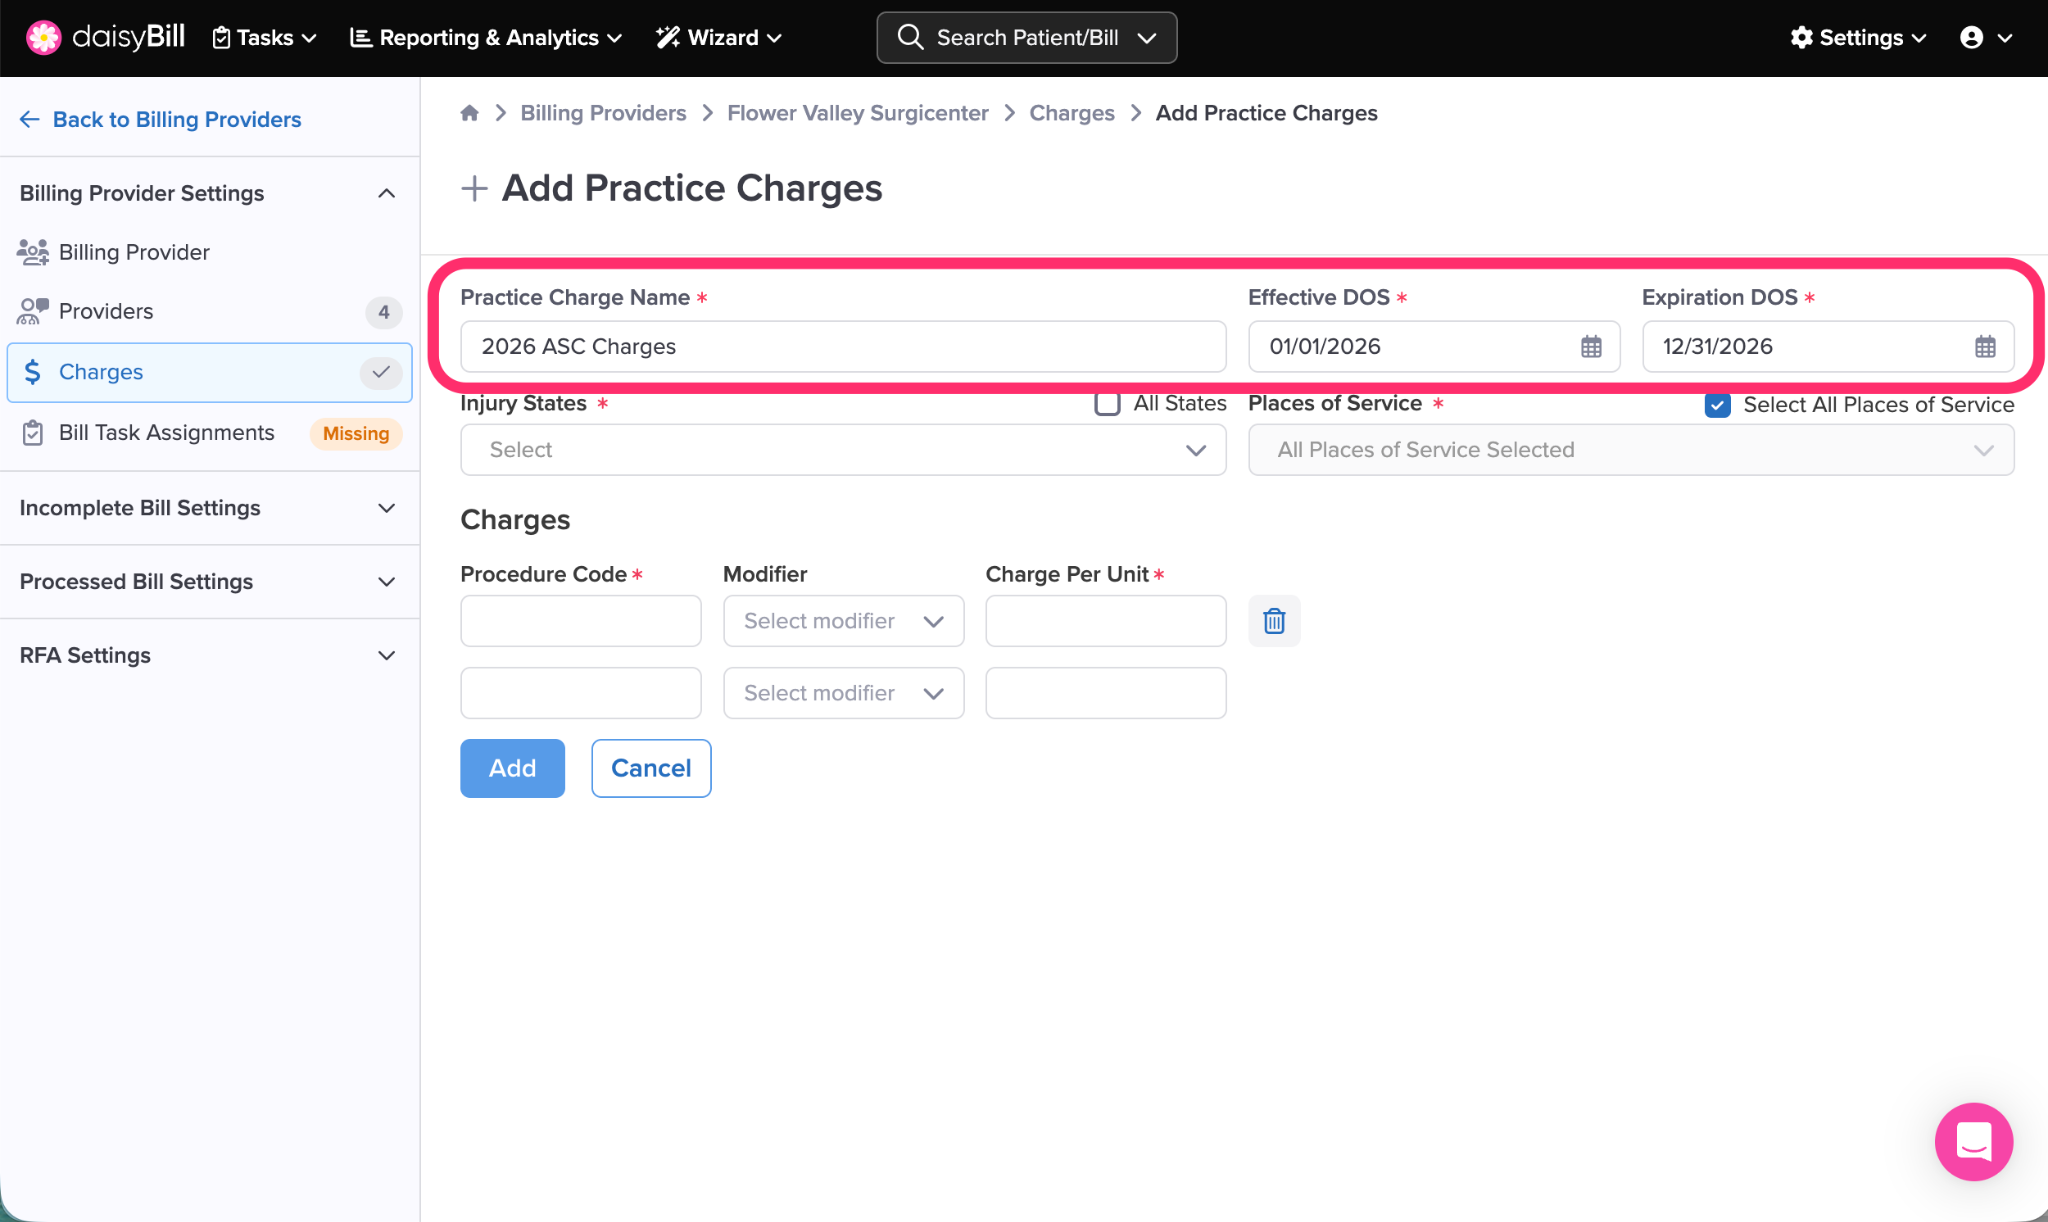
Task: Expand the Incomplete Bill Settings section
Action: pyautogui.click(x=209, y=508)
